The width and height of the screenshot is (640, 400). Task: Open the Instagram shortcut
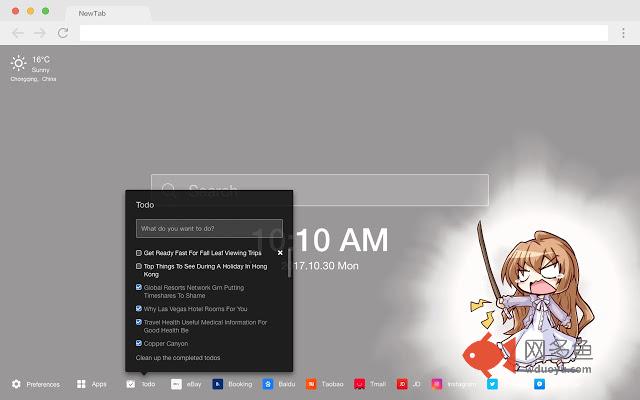click(437, 384)
